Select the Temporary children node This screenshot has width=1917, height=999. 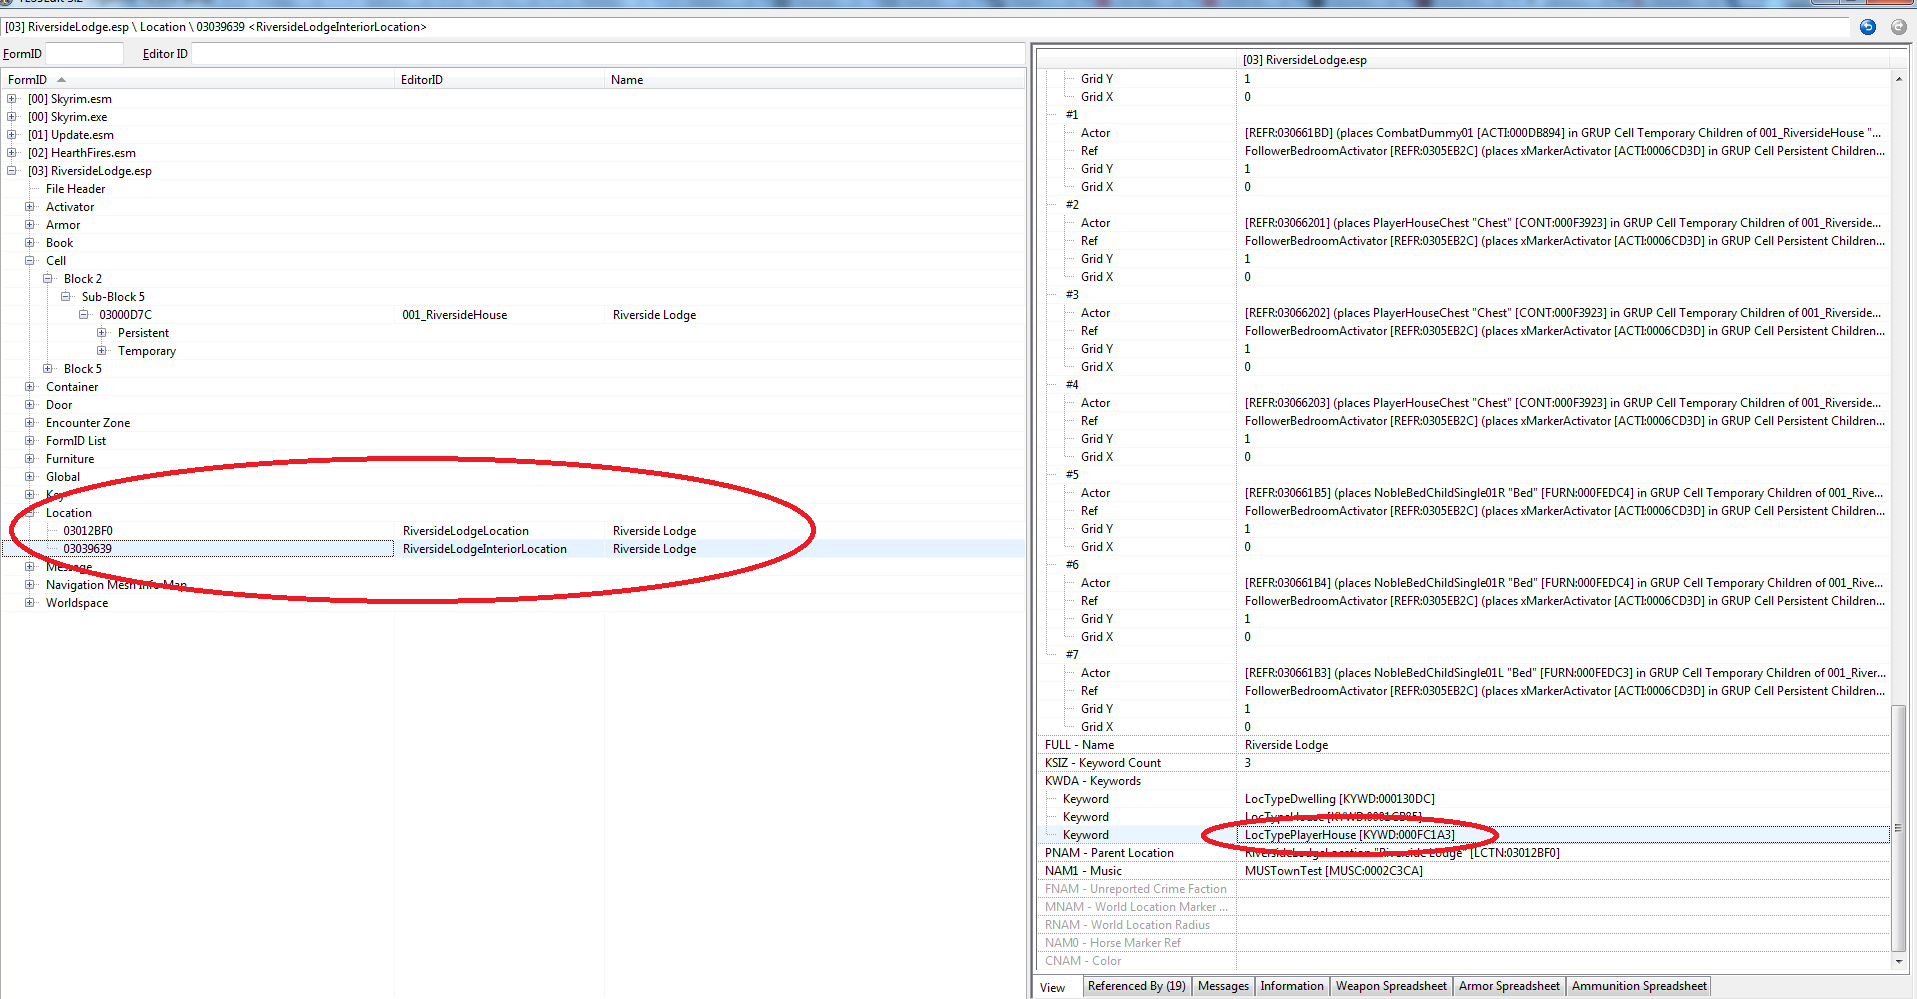click(x=147, y=351)
